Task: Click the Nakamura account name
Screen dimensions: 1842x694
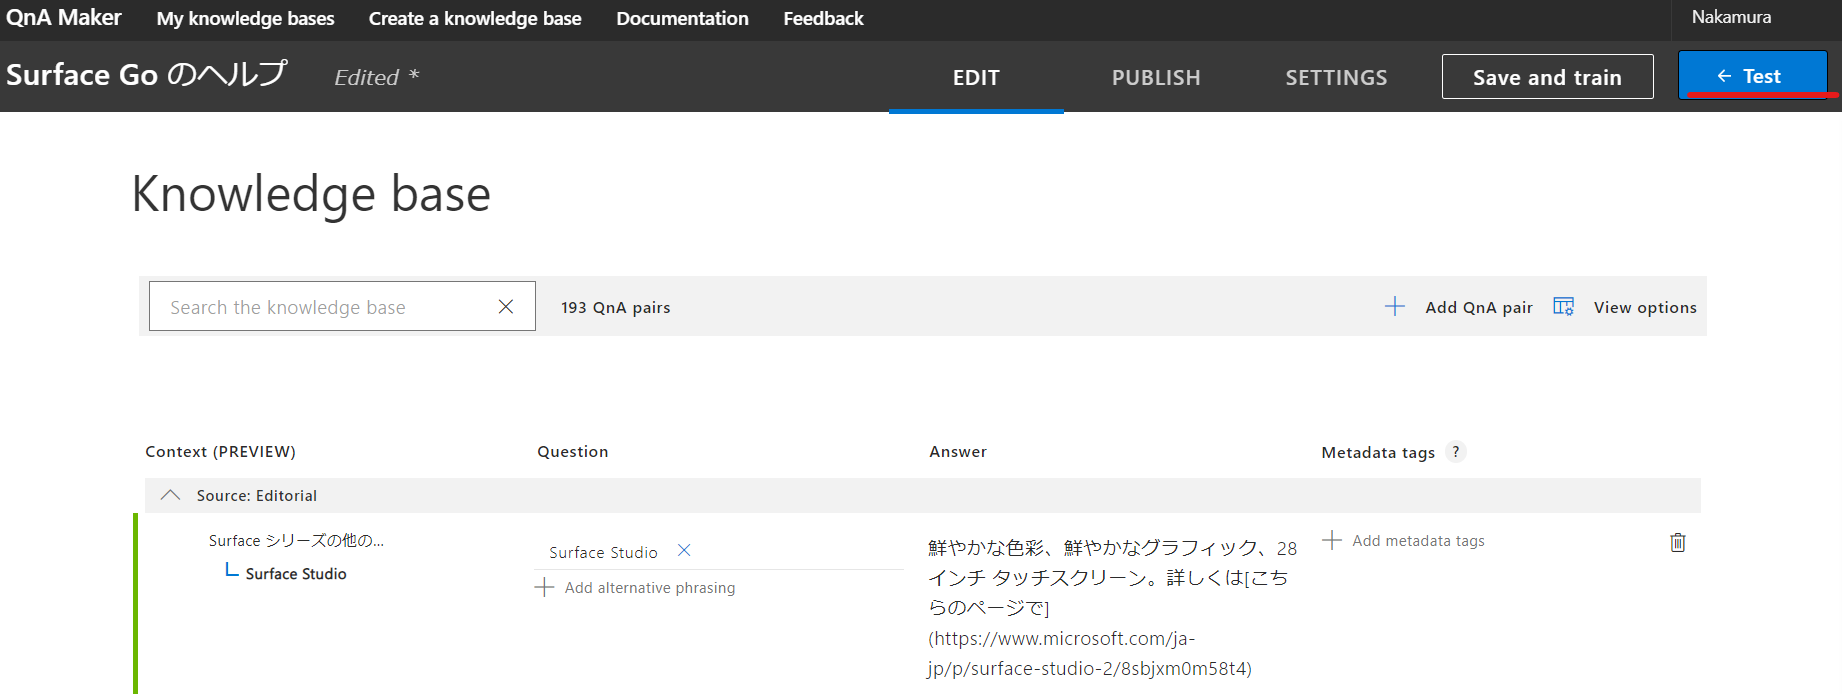Action: tap(1731, 17)
